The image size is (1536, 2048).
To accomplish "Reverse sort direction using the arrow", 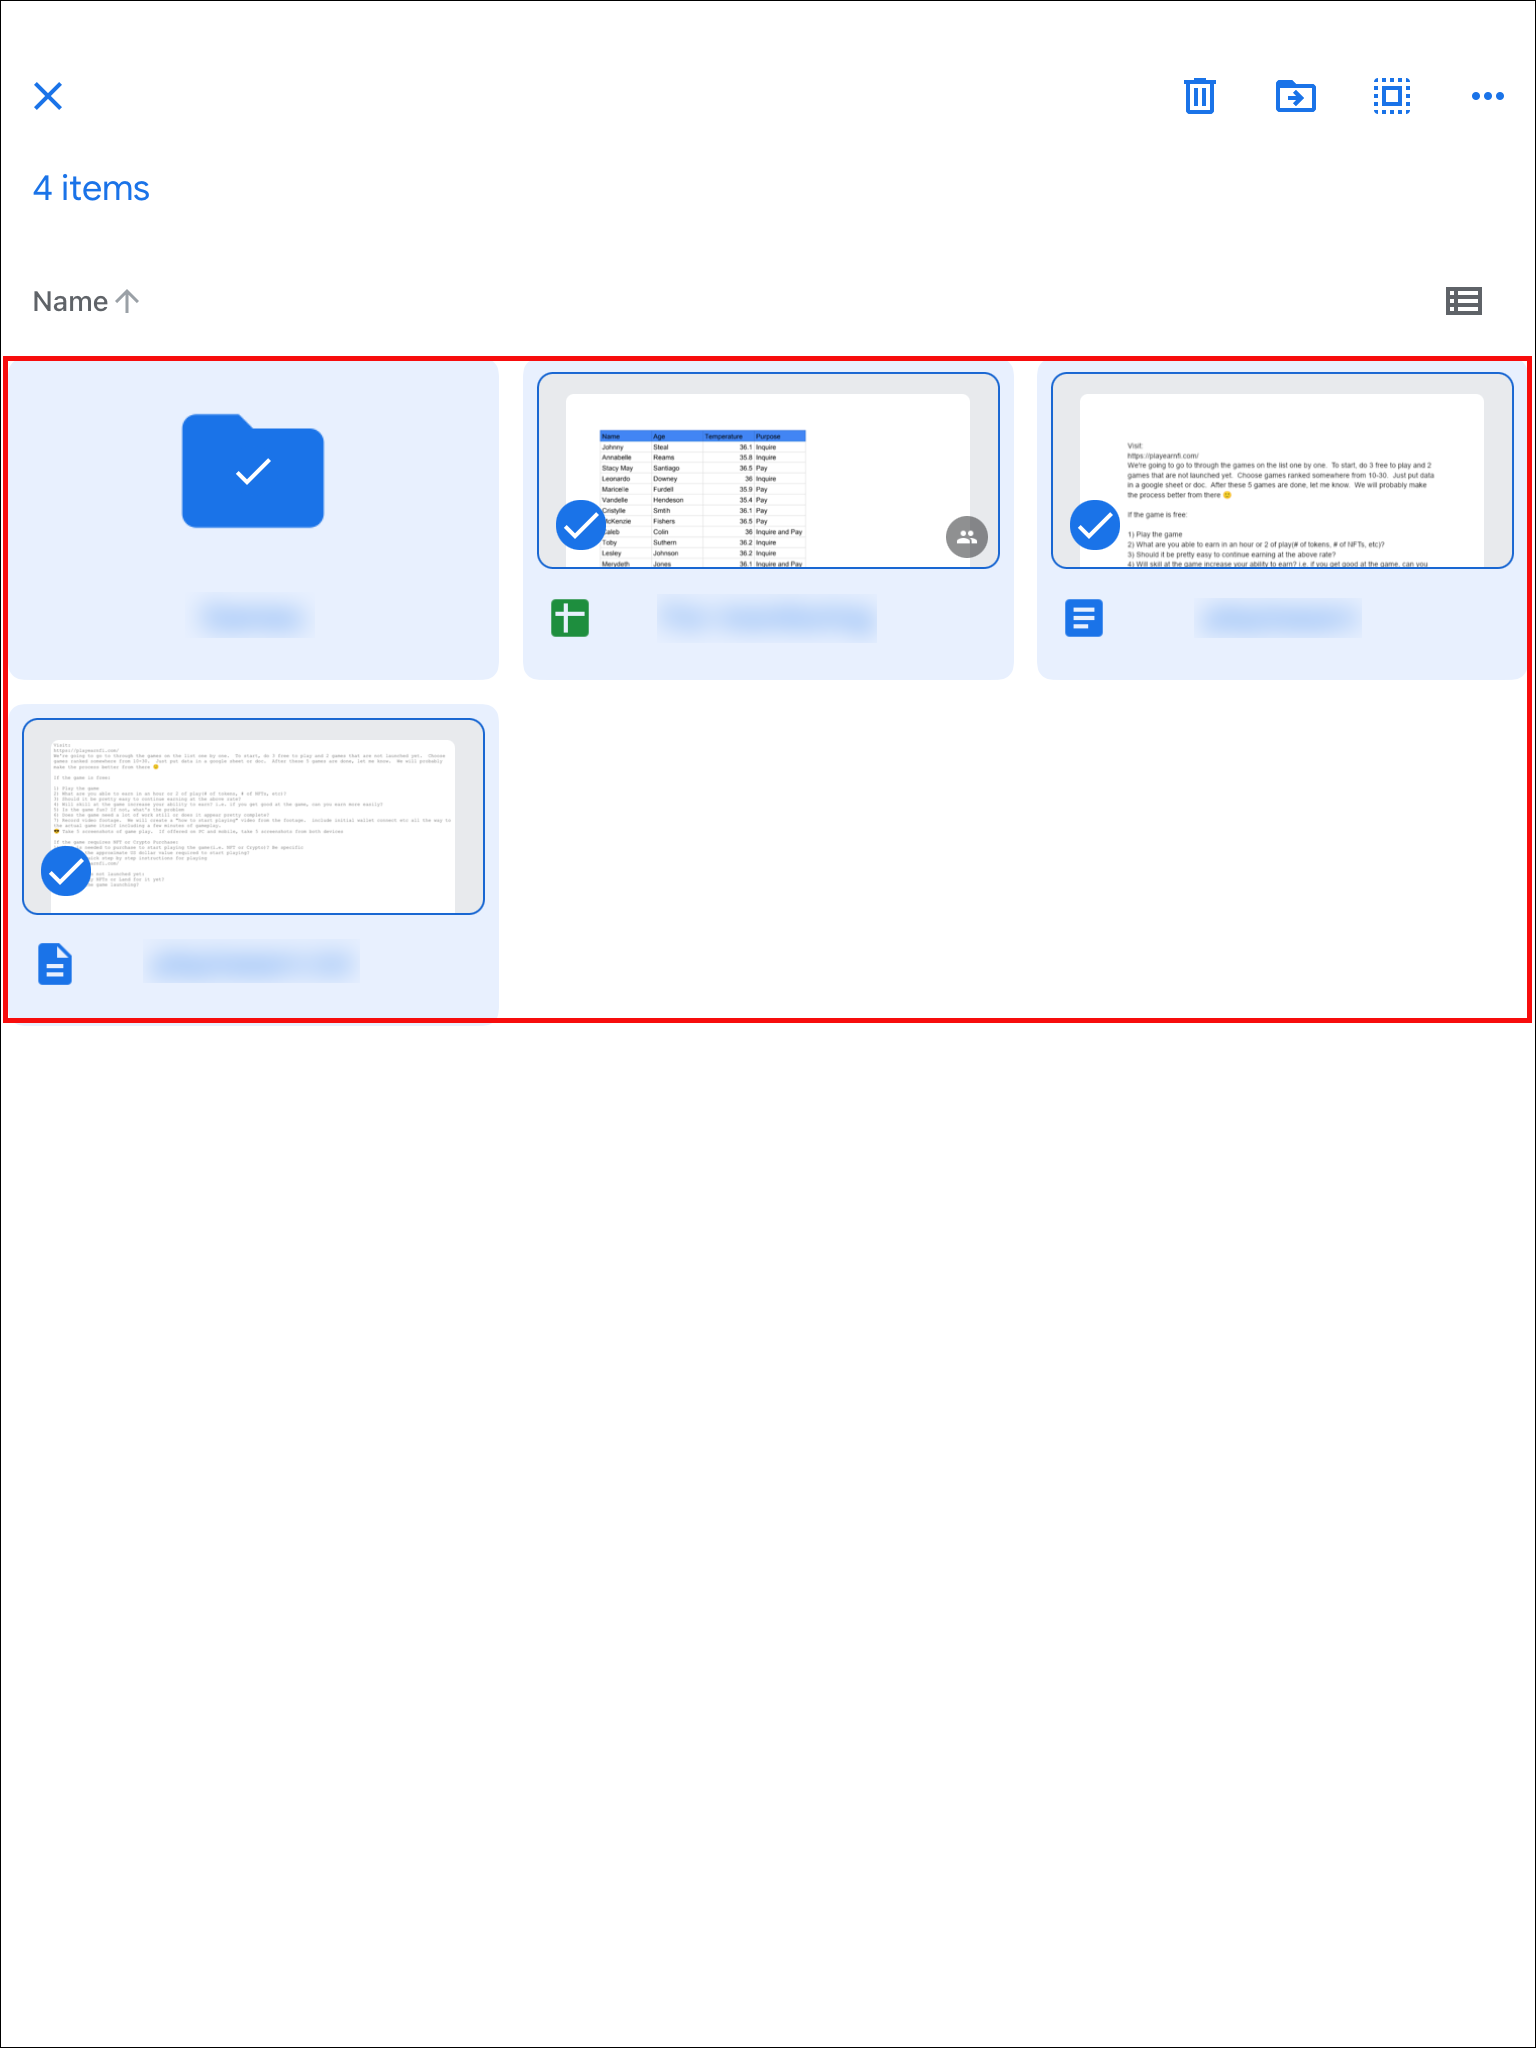I will 127,301.
